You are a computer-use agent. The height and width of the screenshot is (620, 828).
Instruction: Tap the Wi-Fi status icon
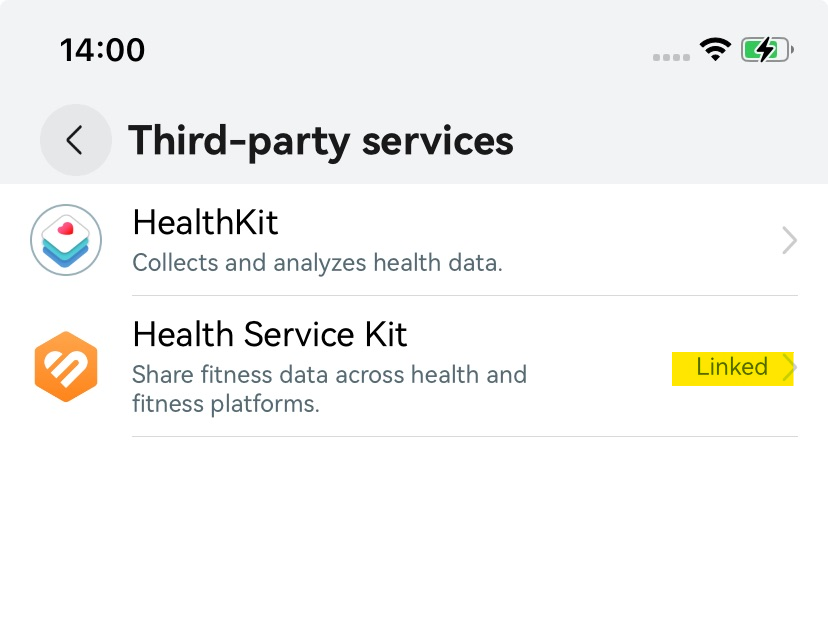click(715, 50)
